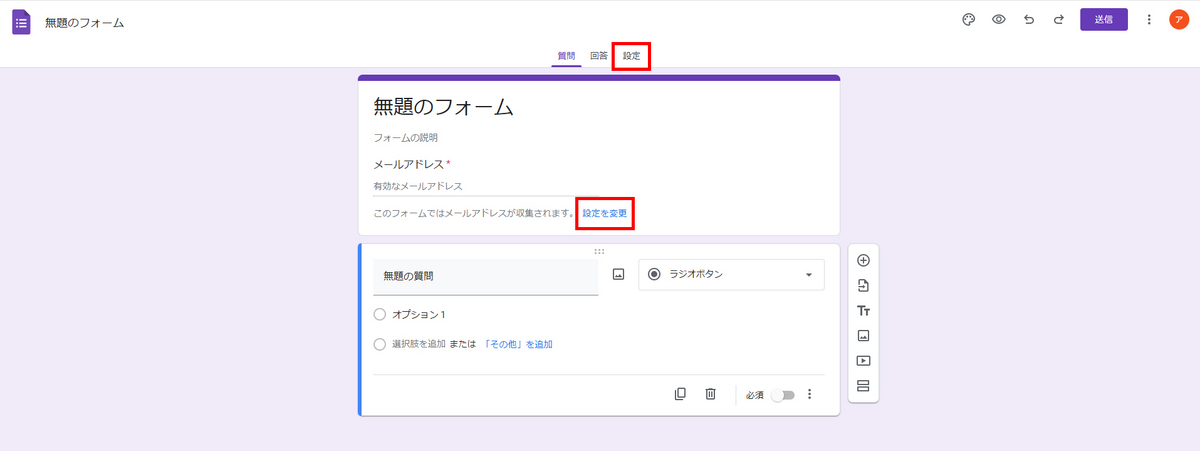Switch to the 回答 tab

point(599,56)
